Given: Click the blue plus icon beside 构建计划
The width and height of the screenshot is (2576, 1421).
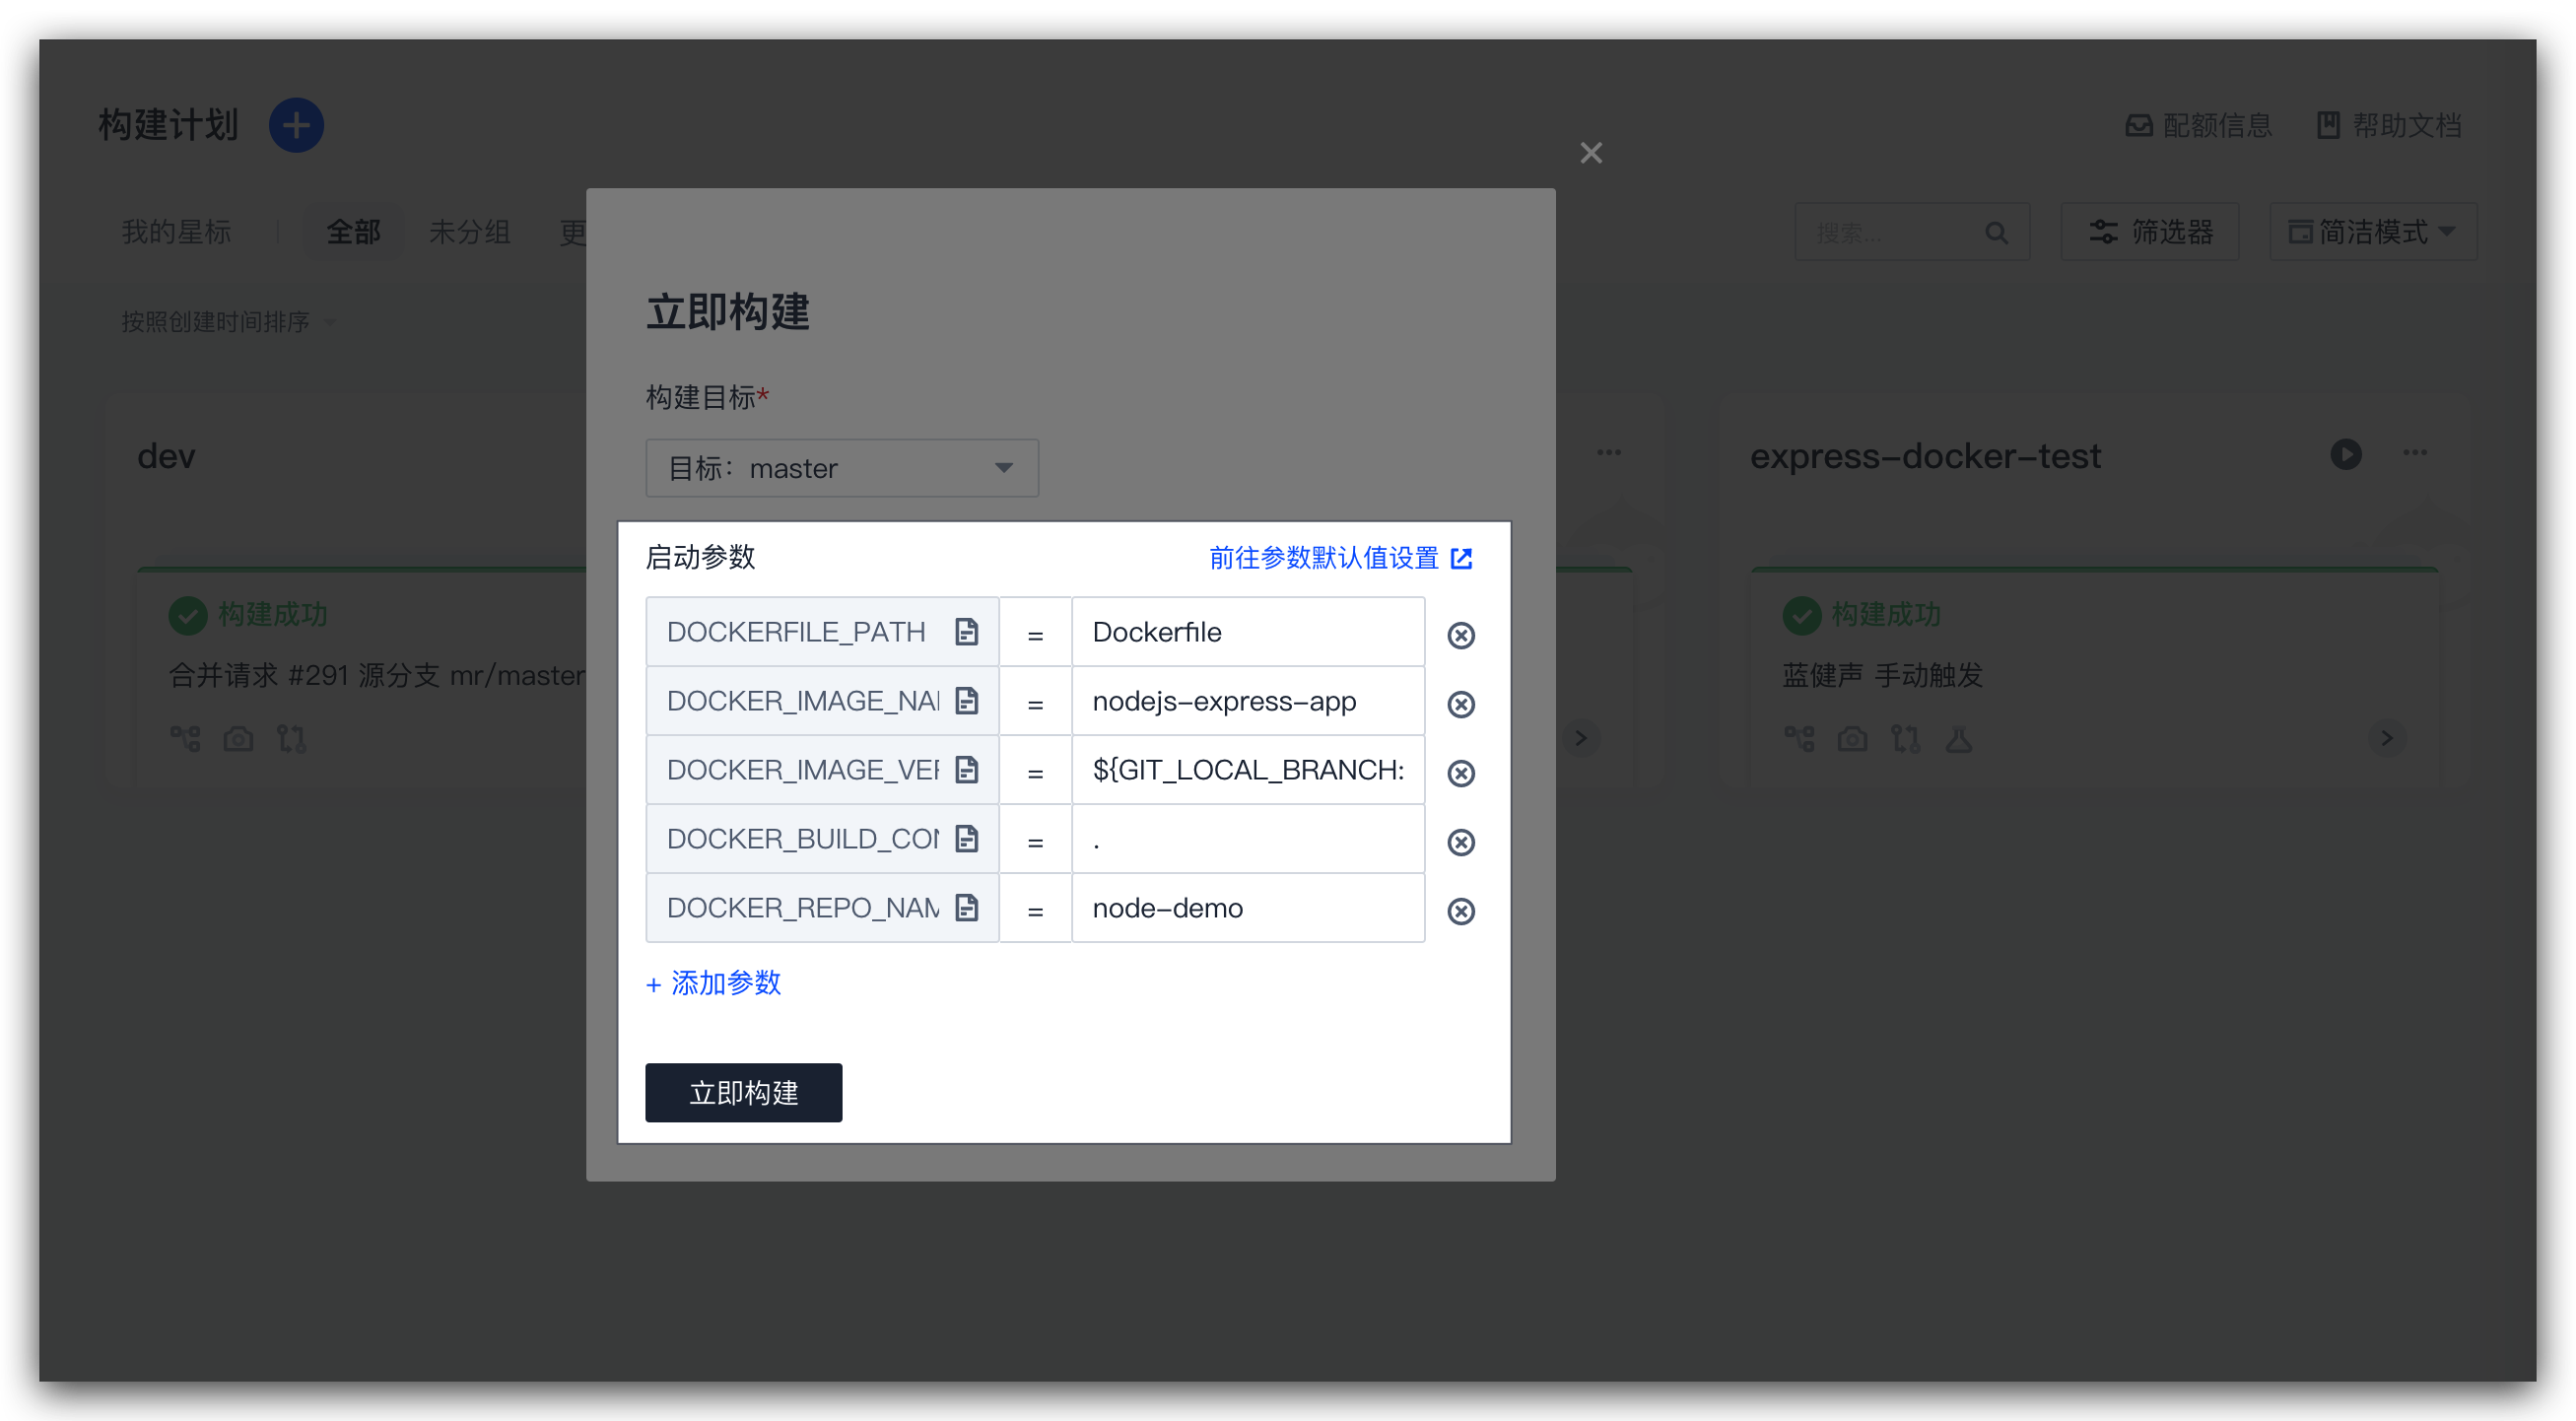Looking at the screenshot, I should pos(296,125).
